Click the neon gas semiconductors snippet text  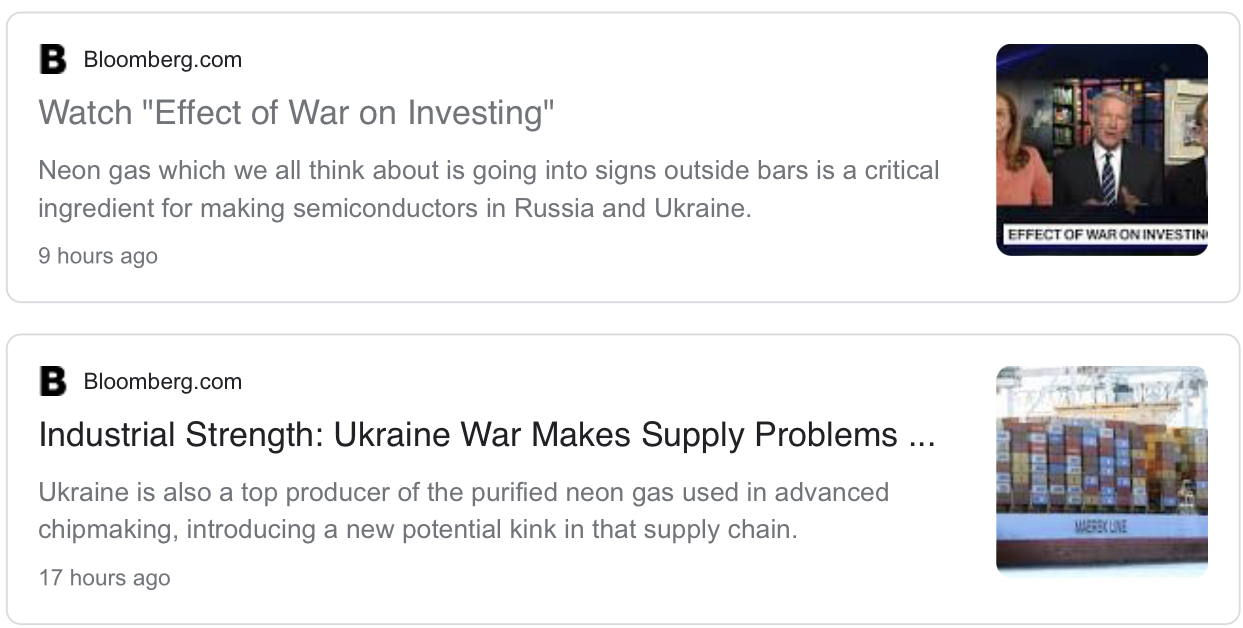click(488, 190)
